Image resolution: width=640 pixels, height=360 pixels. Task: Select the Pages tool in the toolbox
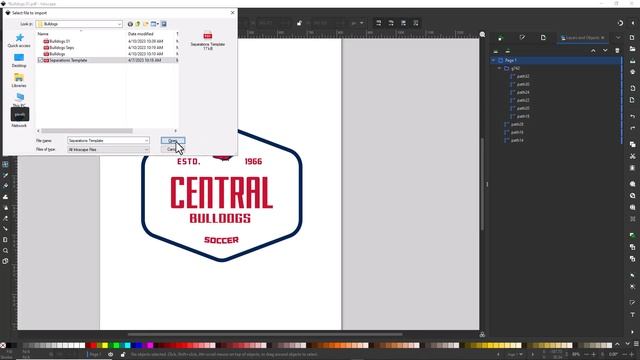tap(5, 261)
